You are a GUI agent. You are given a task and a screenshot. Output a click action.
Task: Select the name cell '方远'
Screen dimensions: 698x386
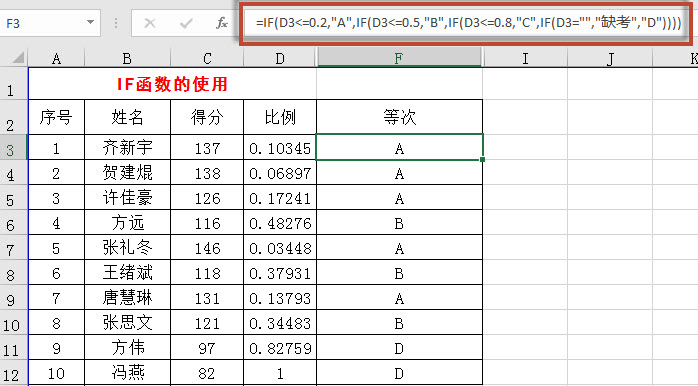point(127,222)
